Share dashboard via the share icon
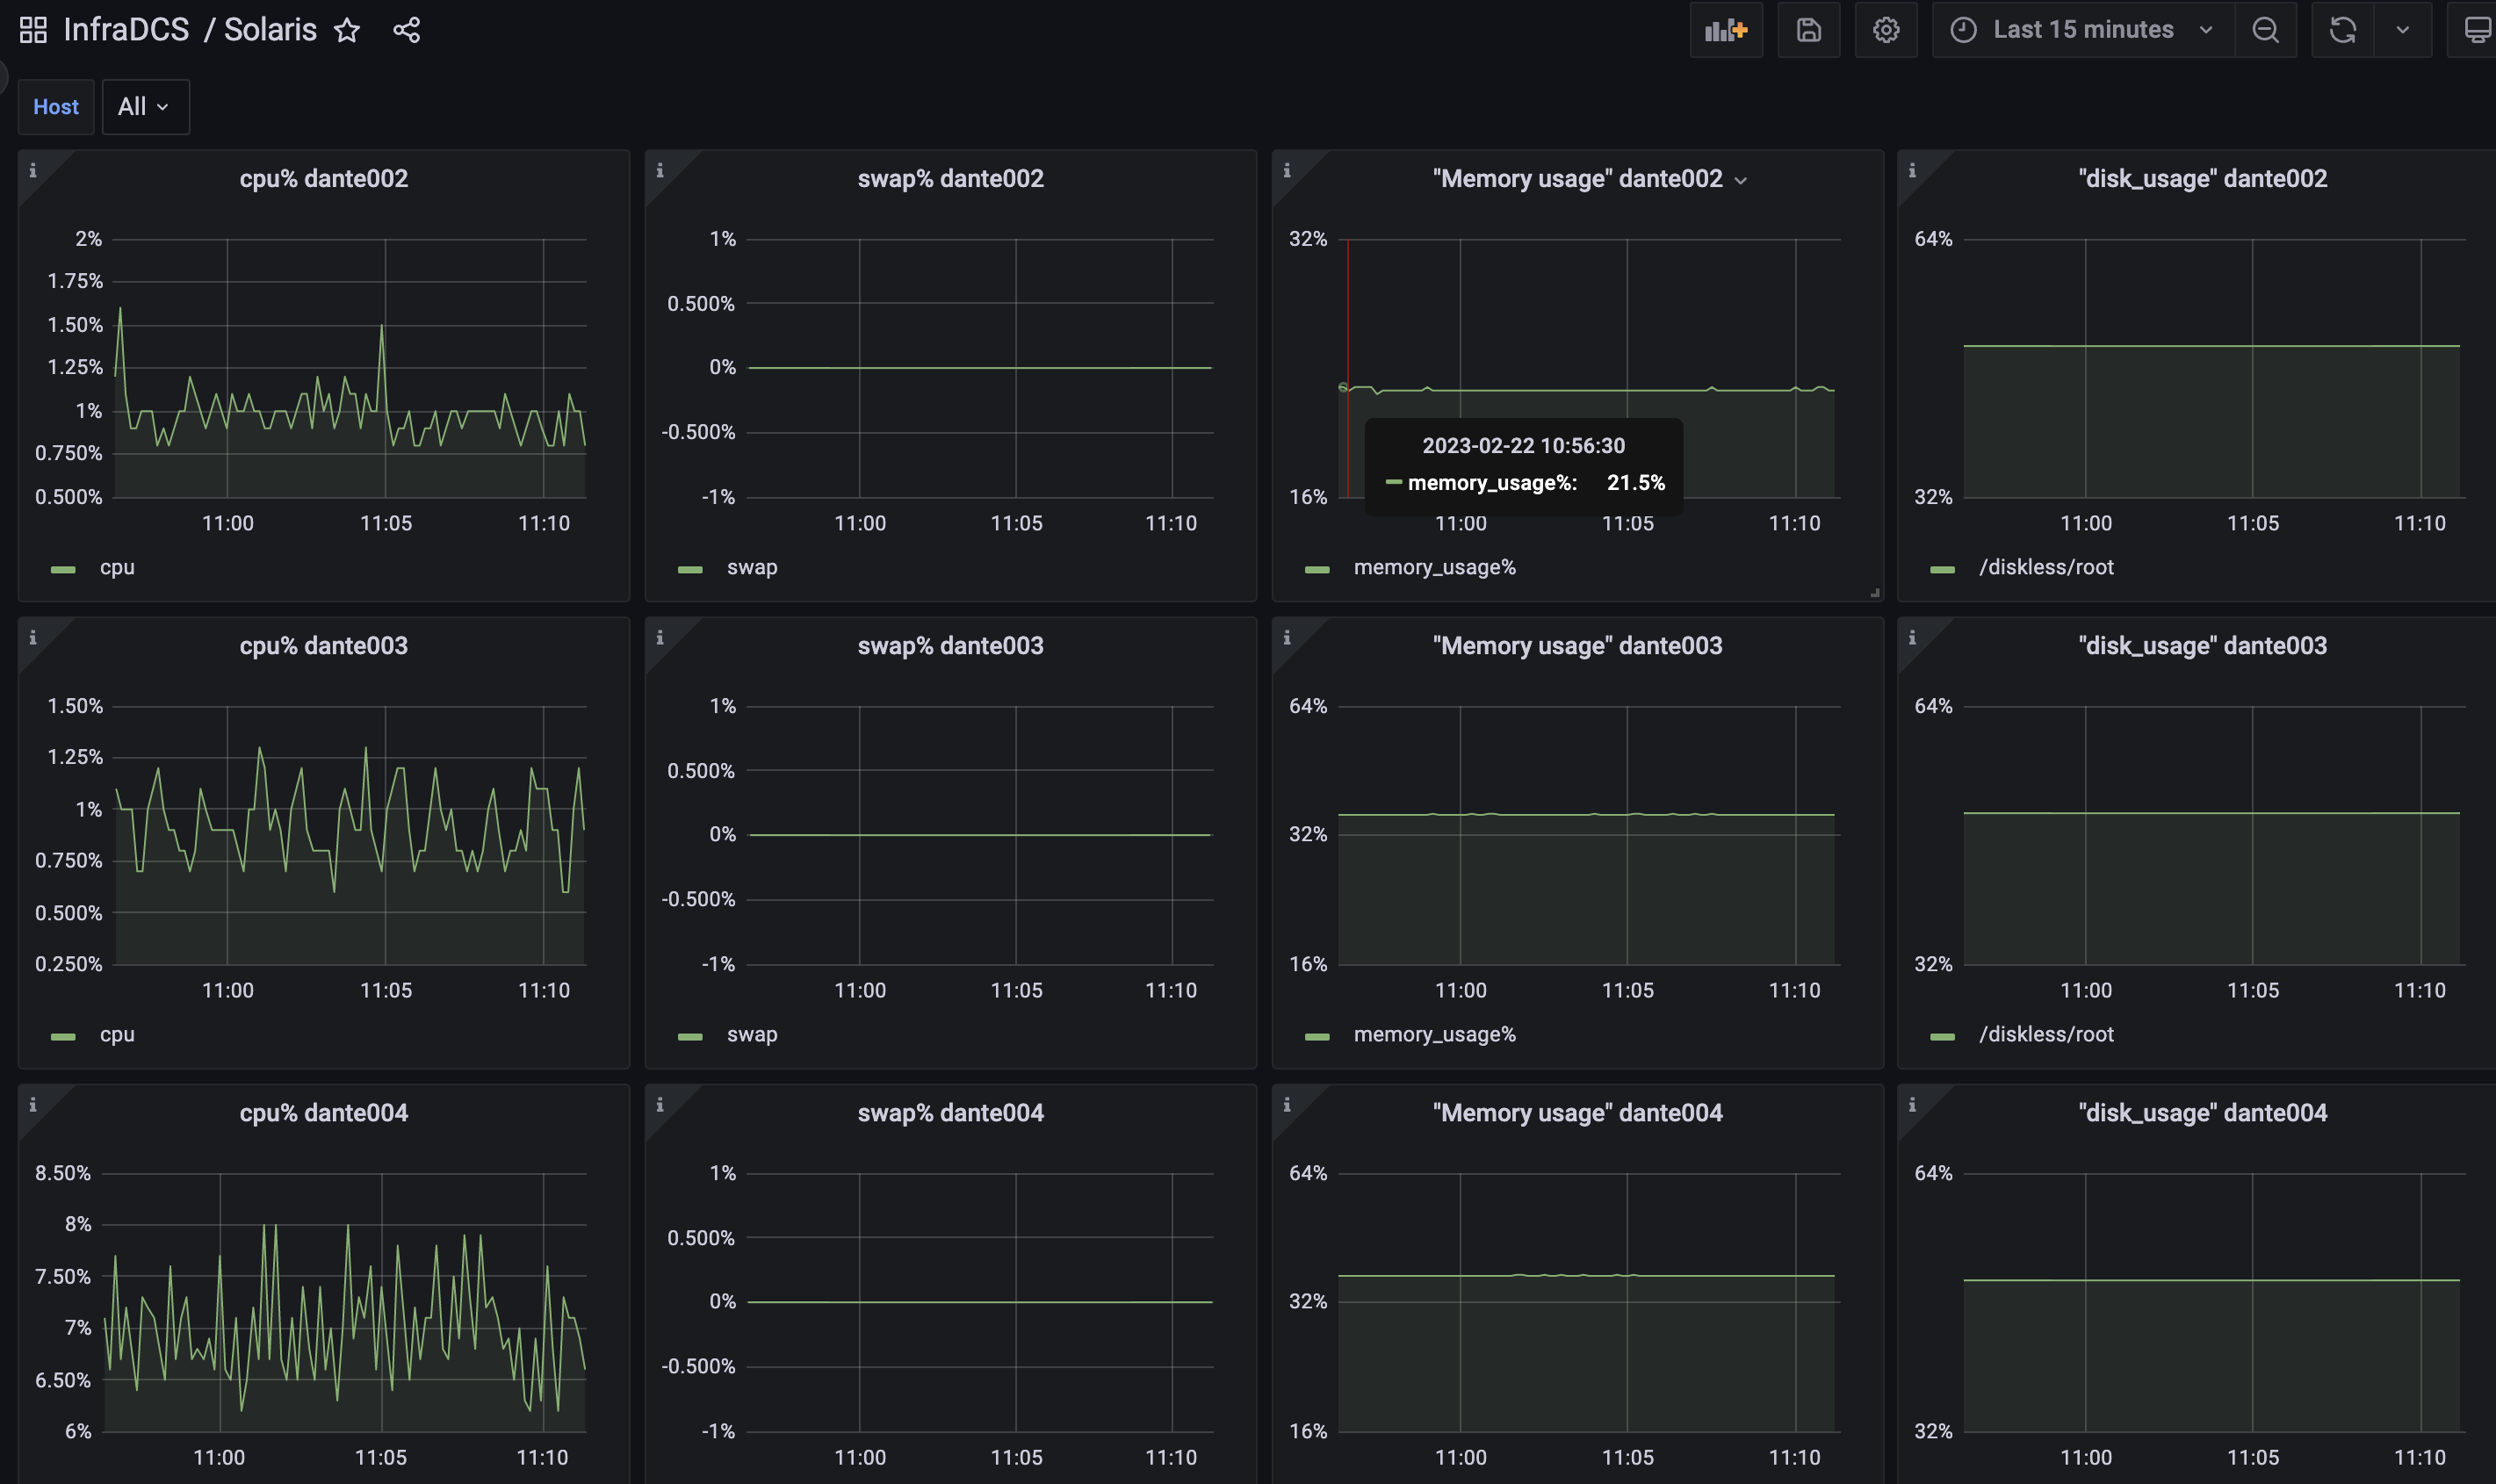Viewport: 2496px width, 1484px height. point(406,30)
